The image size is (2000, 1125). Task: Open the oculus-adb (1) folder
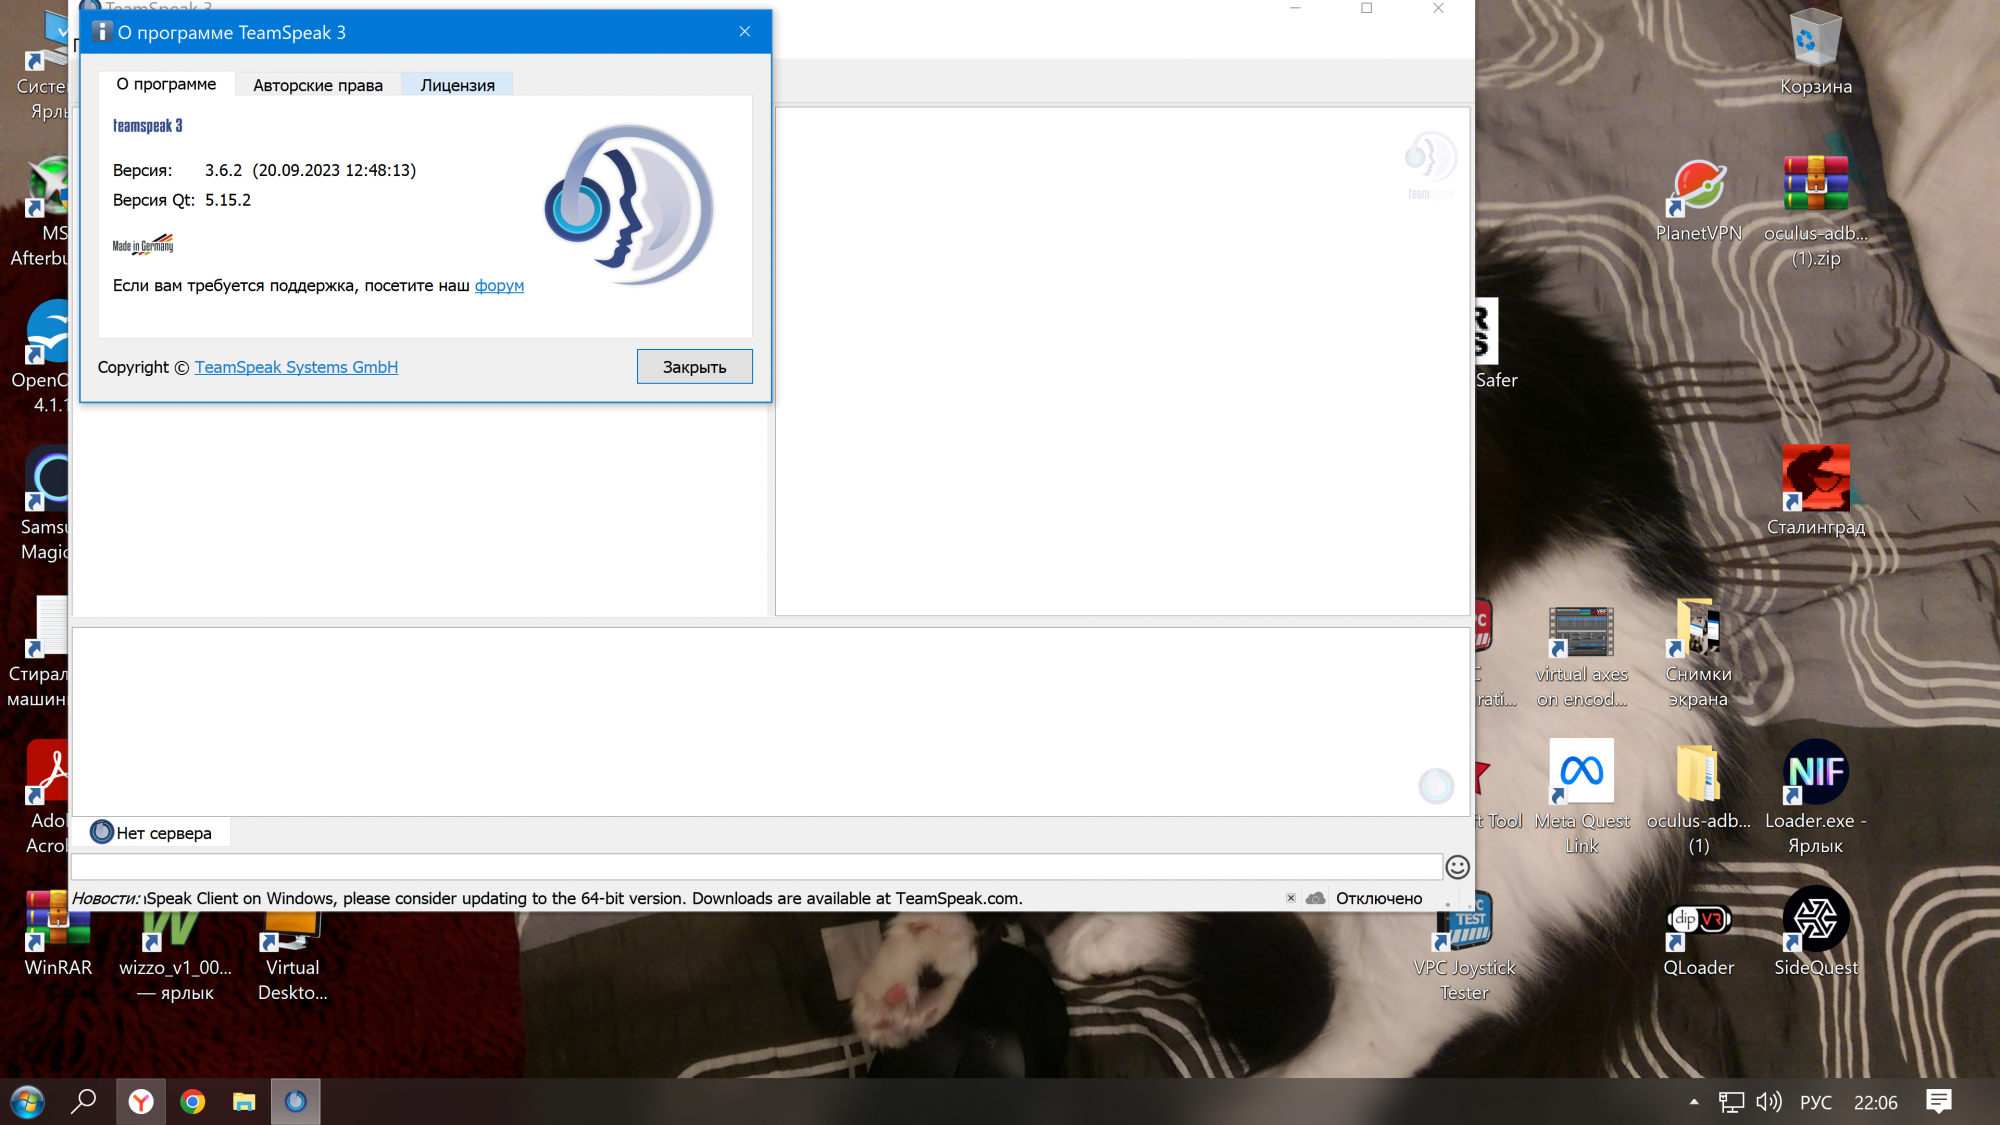pos(1698,798)
